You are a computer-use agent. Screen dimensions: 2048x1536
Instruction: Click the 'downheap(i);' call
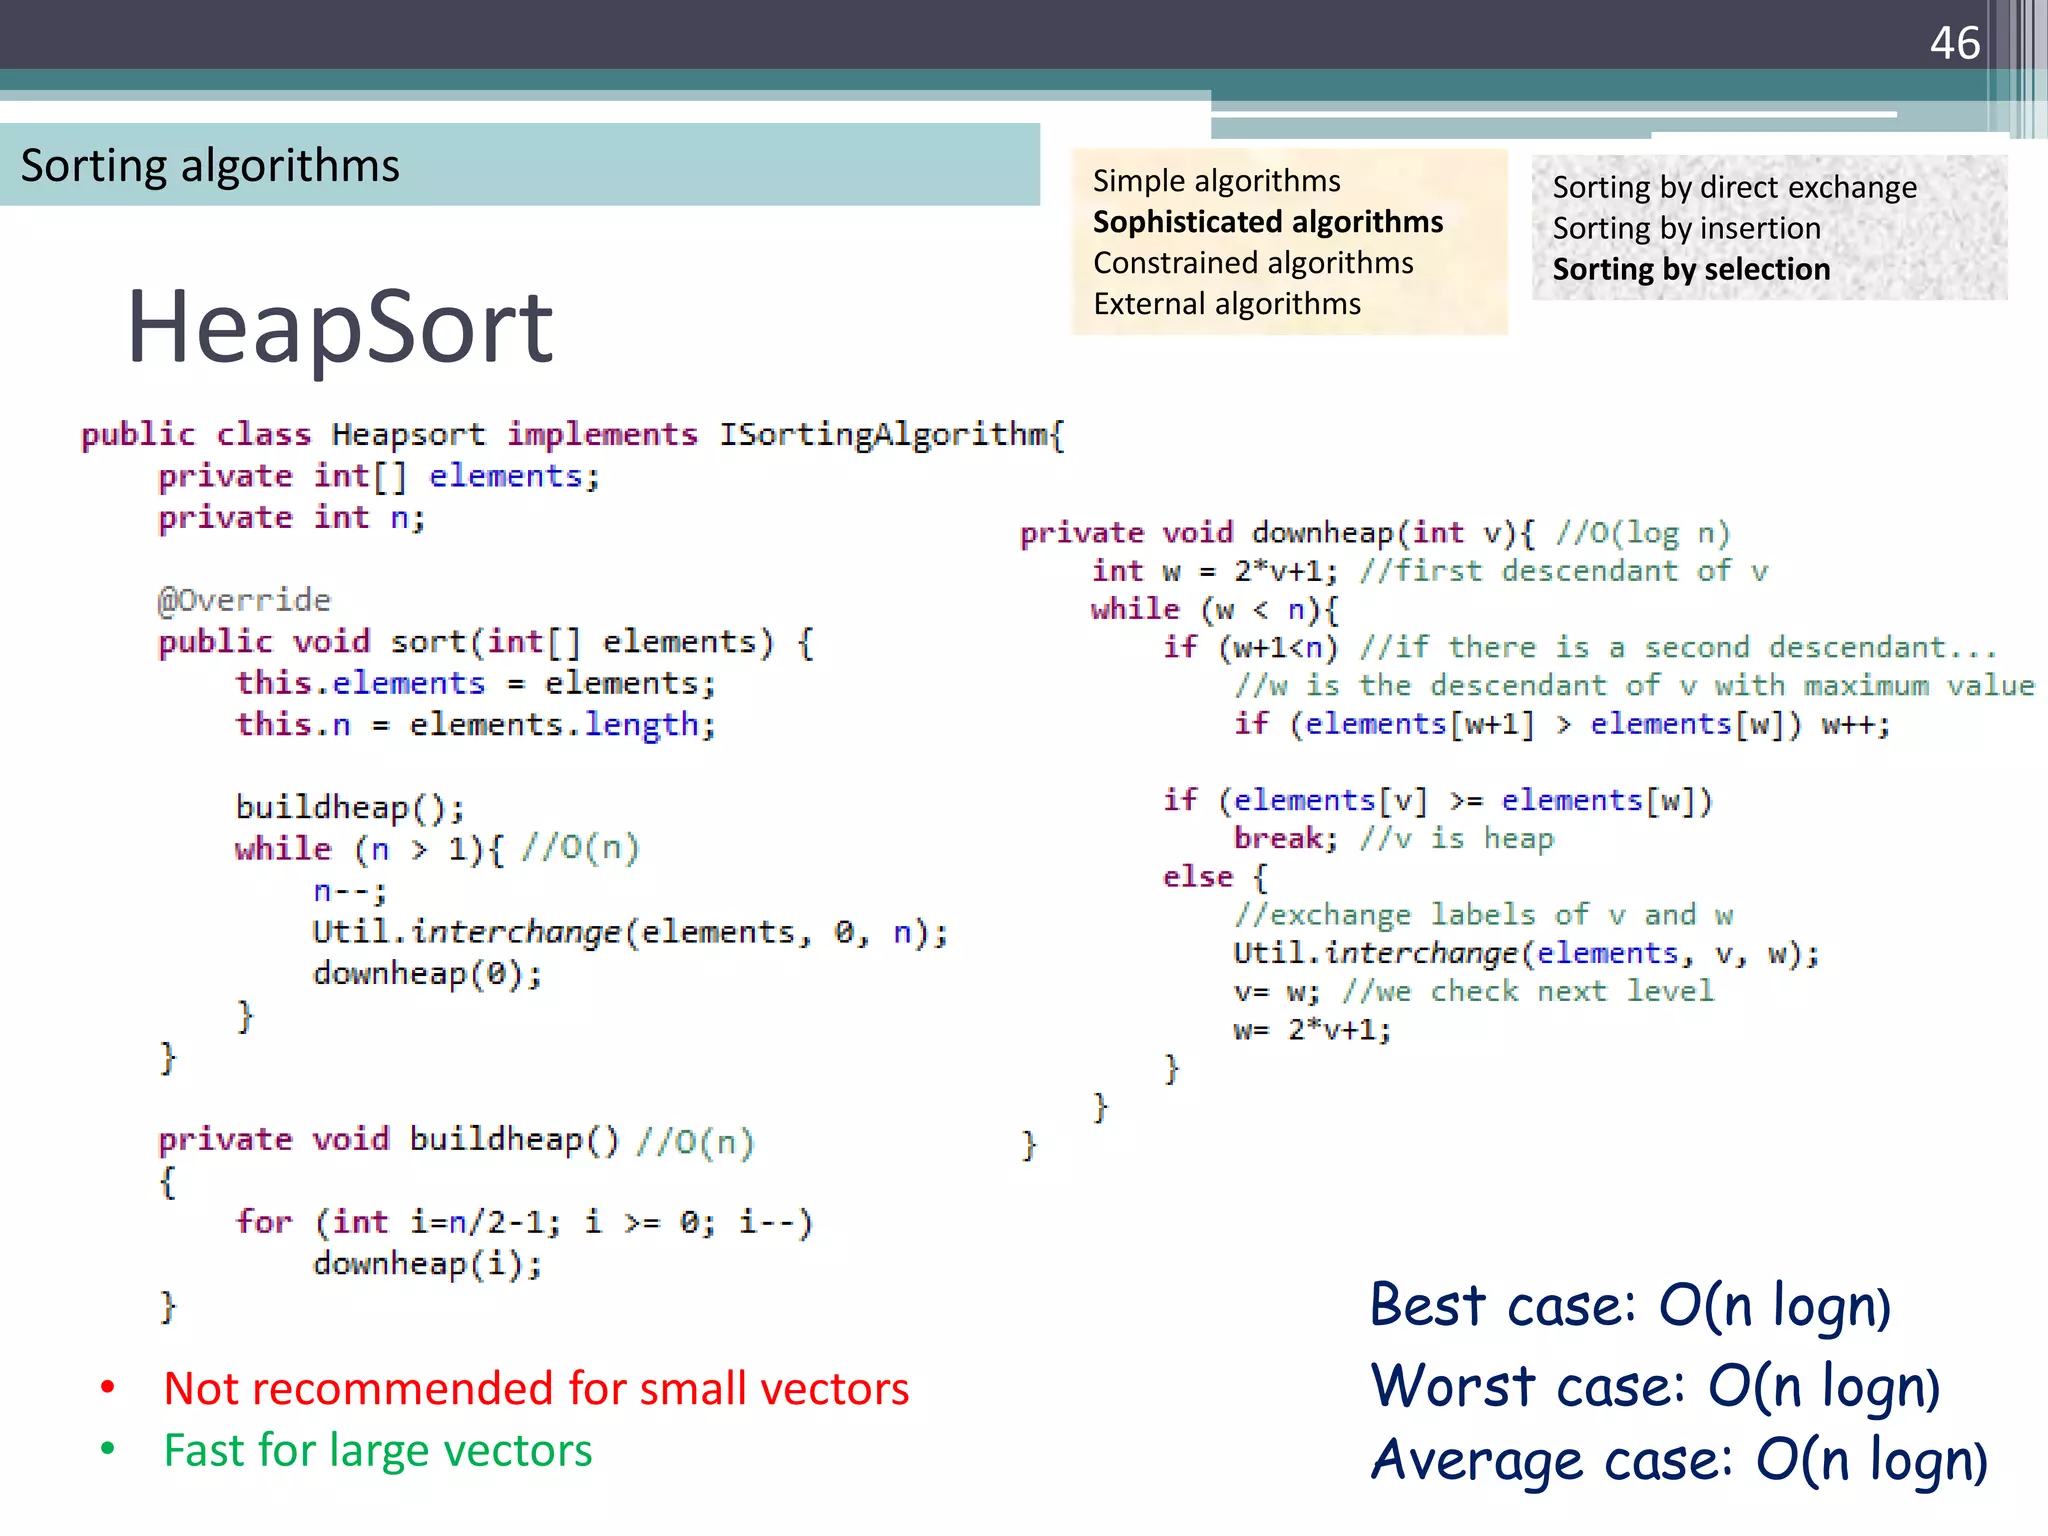click(x=428, y=1265)
